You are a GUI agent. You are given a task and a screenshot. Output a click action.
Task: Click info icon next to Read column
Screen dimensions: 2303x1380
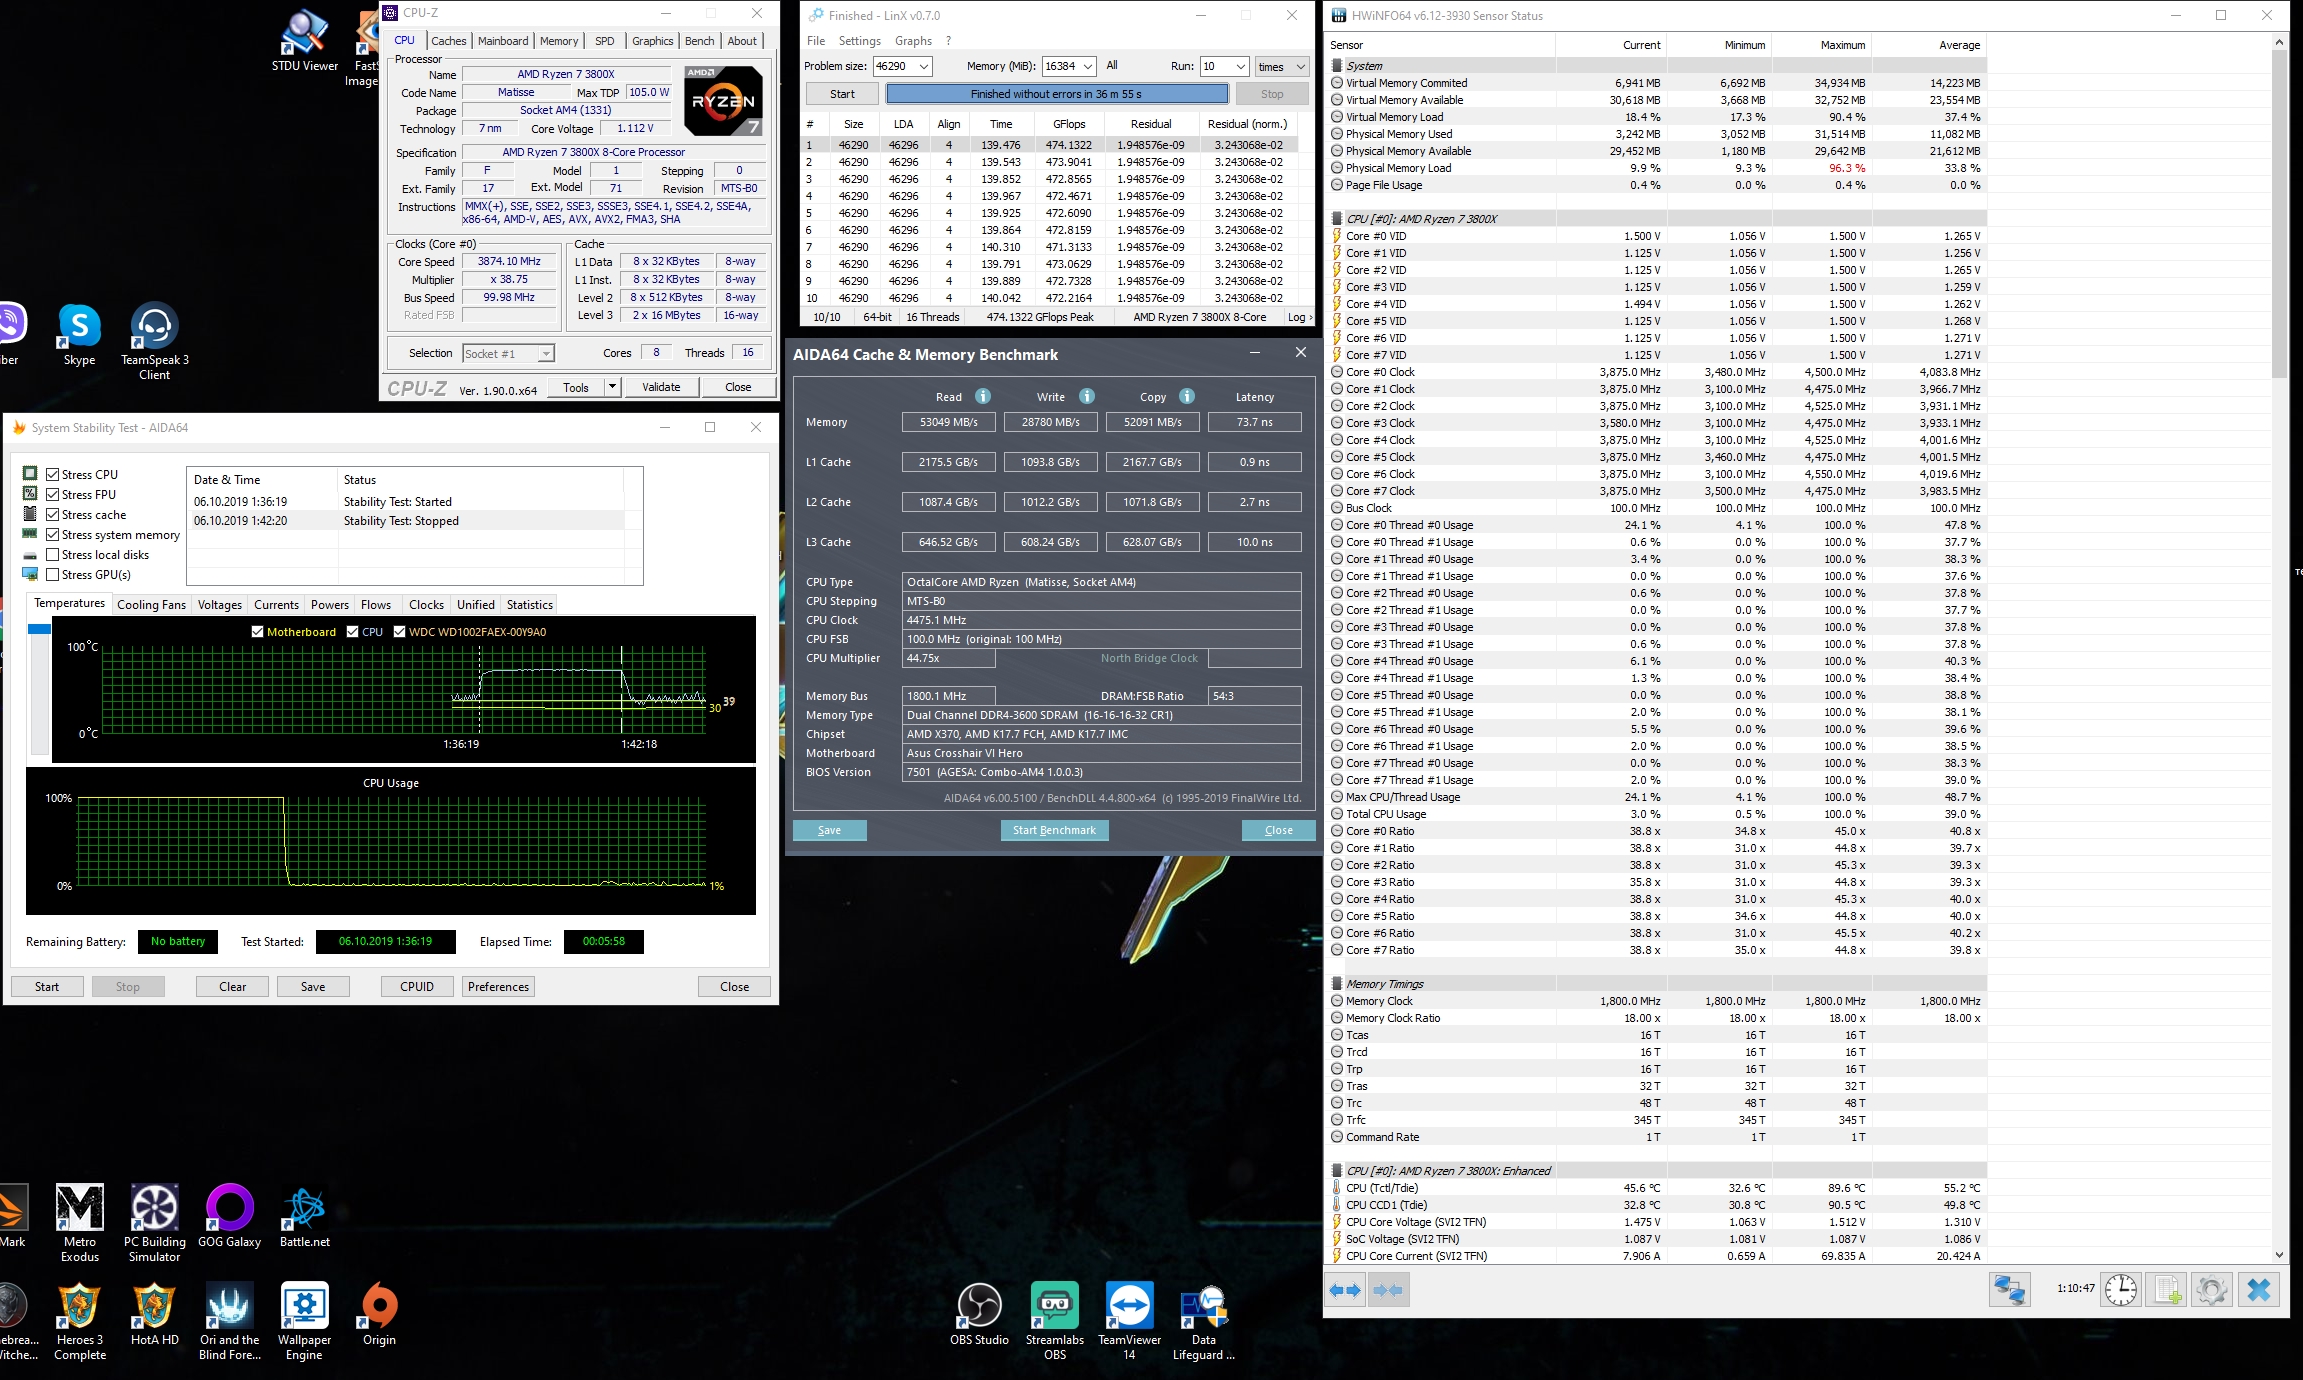983,396
